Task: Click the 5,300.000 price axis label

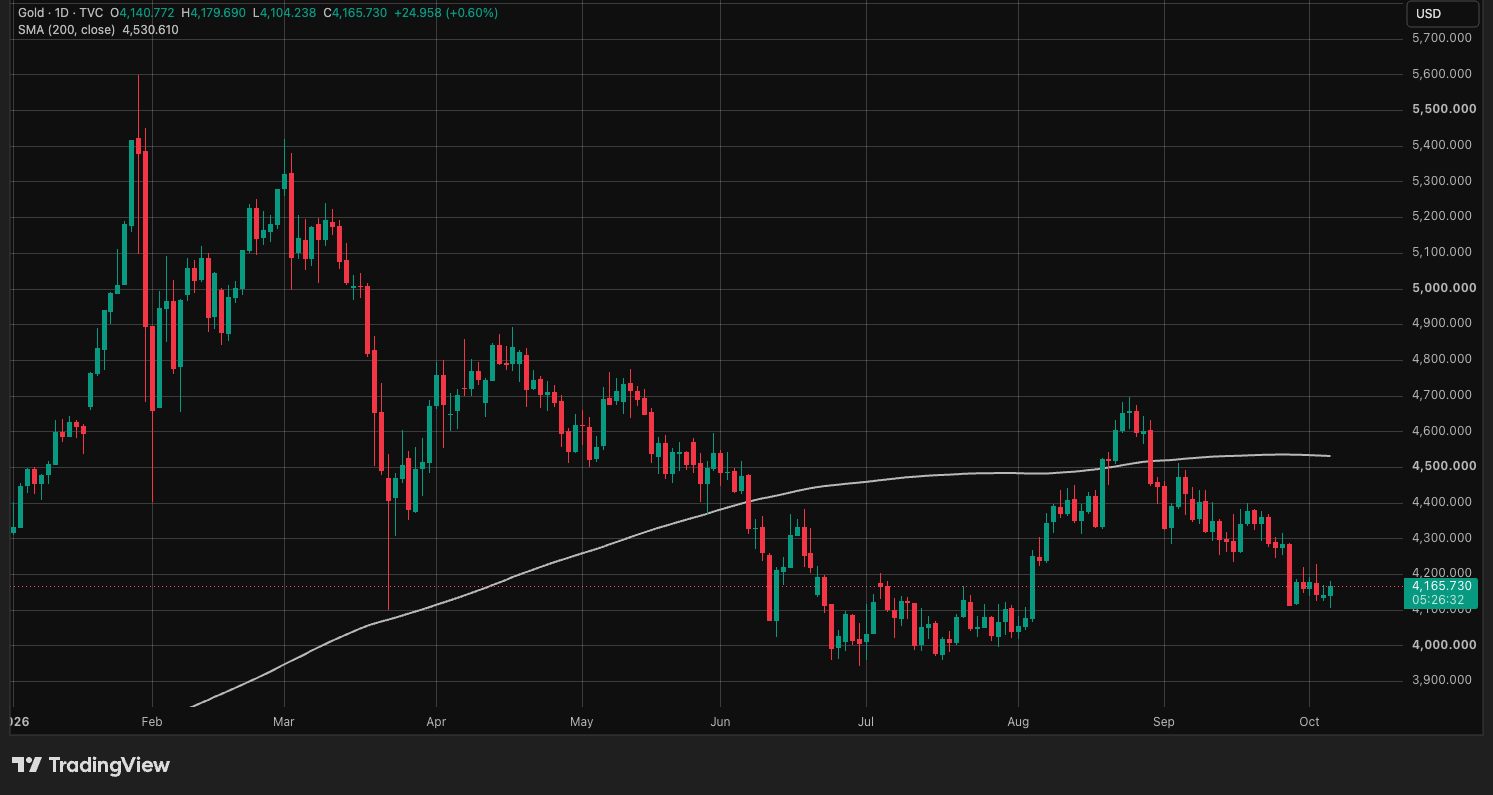Action: pyautogui.click(x=1440, y=181)
